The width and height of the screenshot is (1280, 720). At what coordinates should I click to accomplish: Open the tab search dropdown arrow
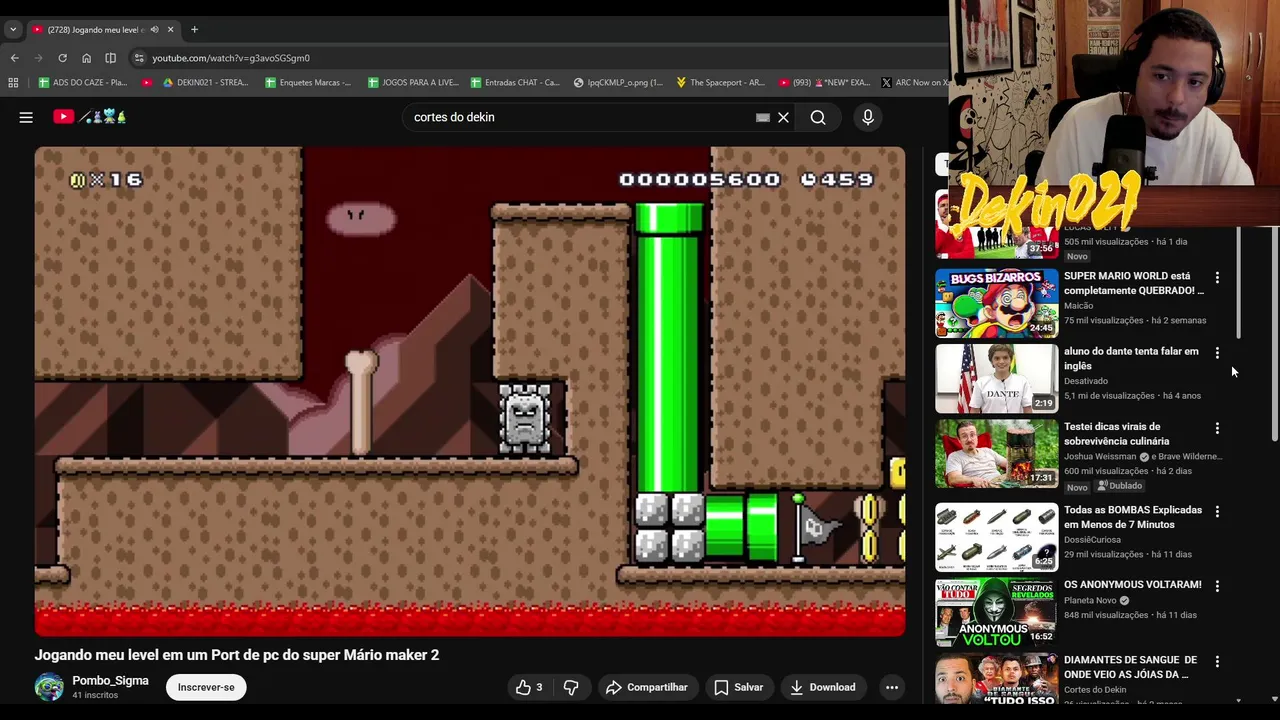13,30
